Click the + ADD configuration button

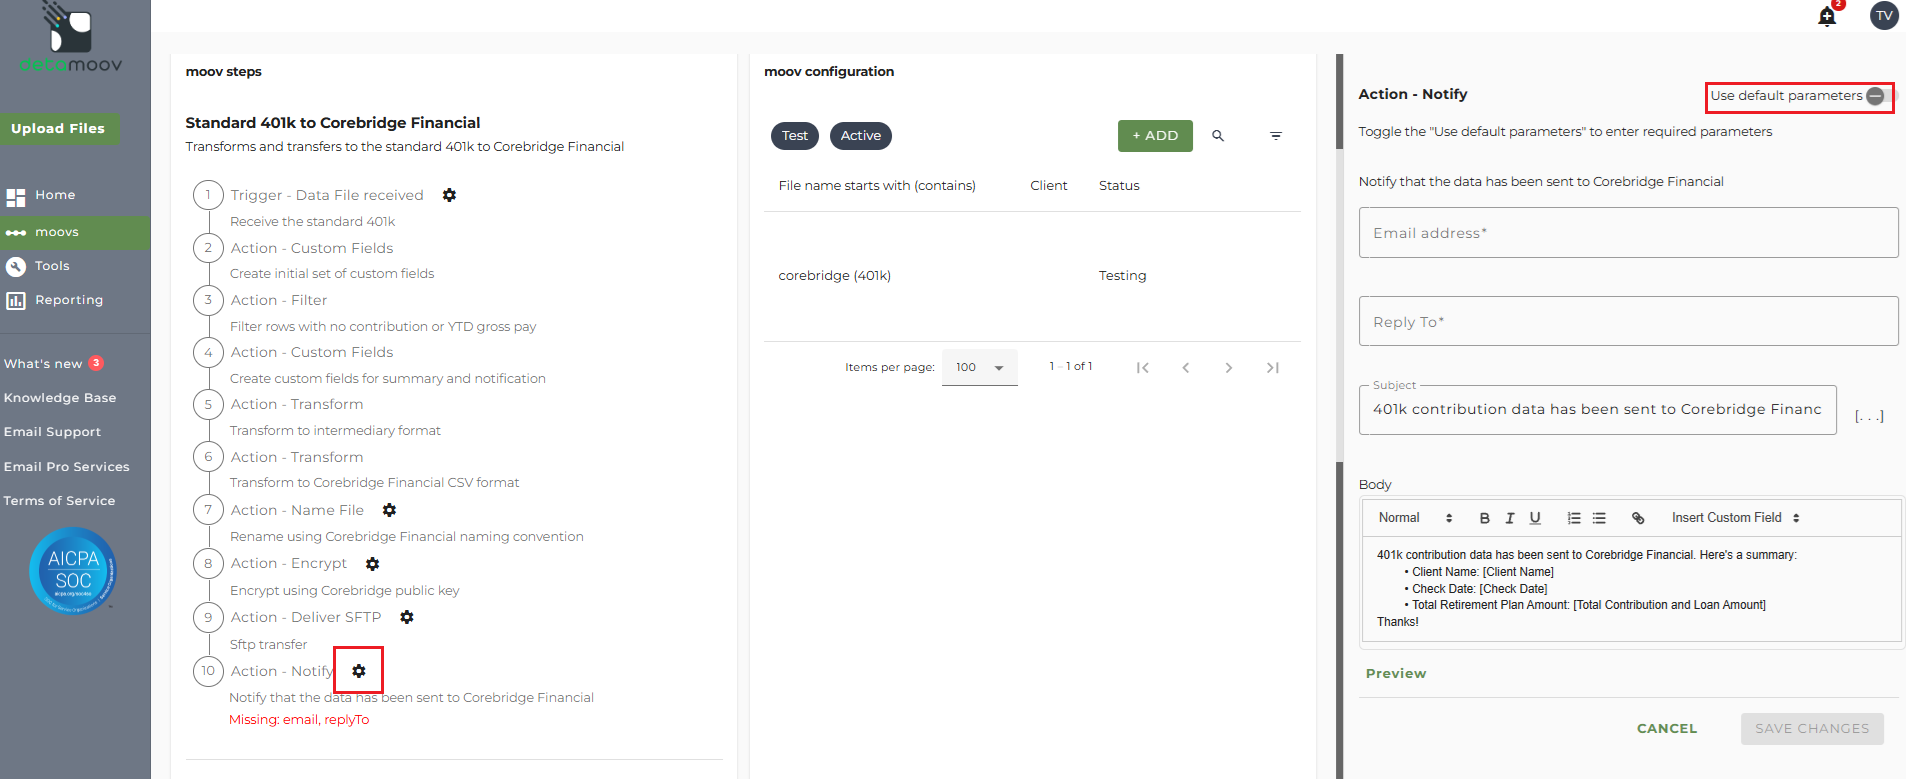click(x=1155, y=136)
